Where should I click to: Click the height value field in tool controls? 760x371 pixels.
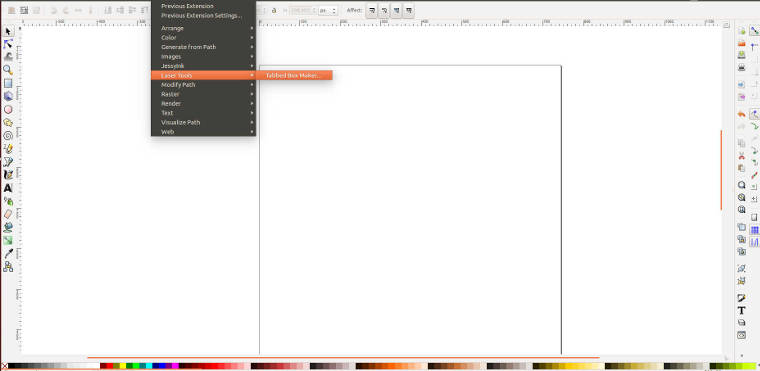[303, 10]
